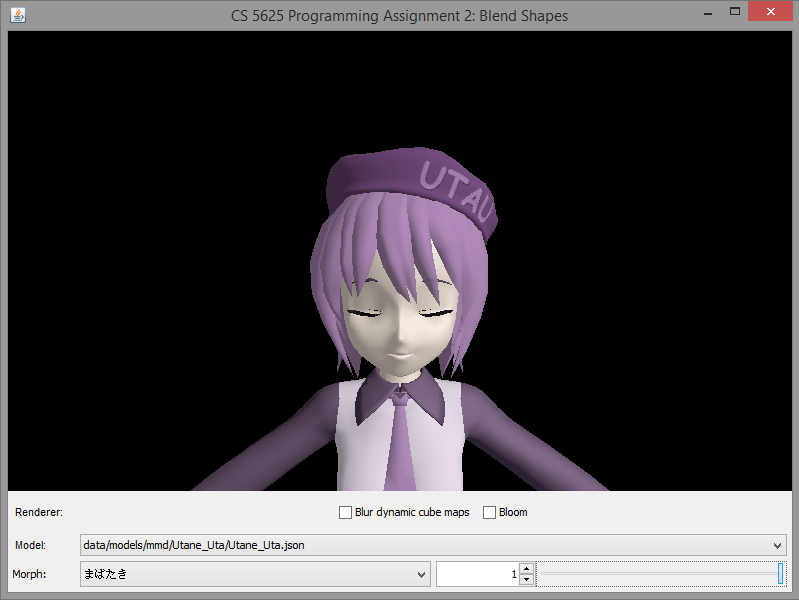The height and width of the screenshot is (600, 799).
Task: Close the Blend Shapes application window
Action: 772,12
